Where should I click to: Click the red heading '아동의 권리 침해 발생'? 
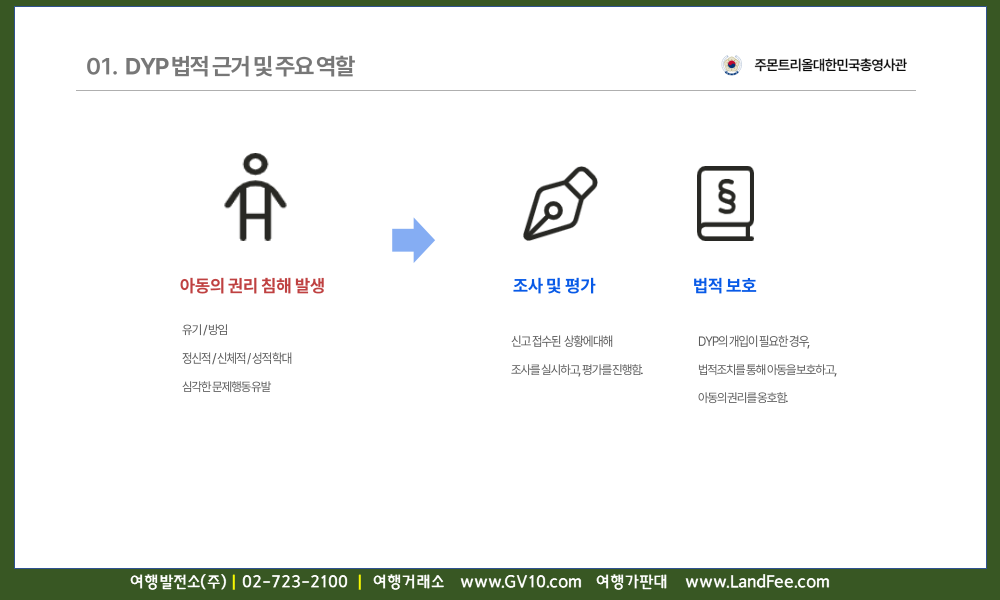(x=252, y=286)
